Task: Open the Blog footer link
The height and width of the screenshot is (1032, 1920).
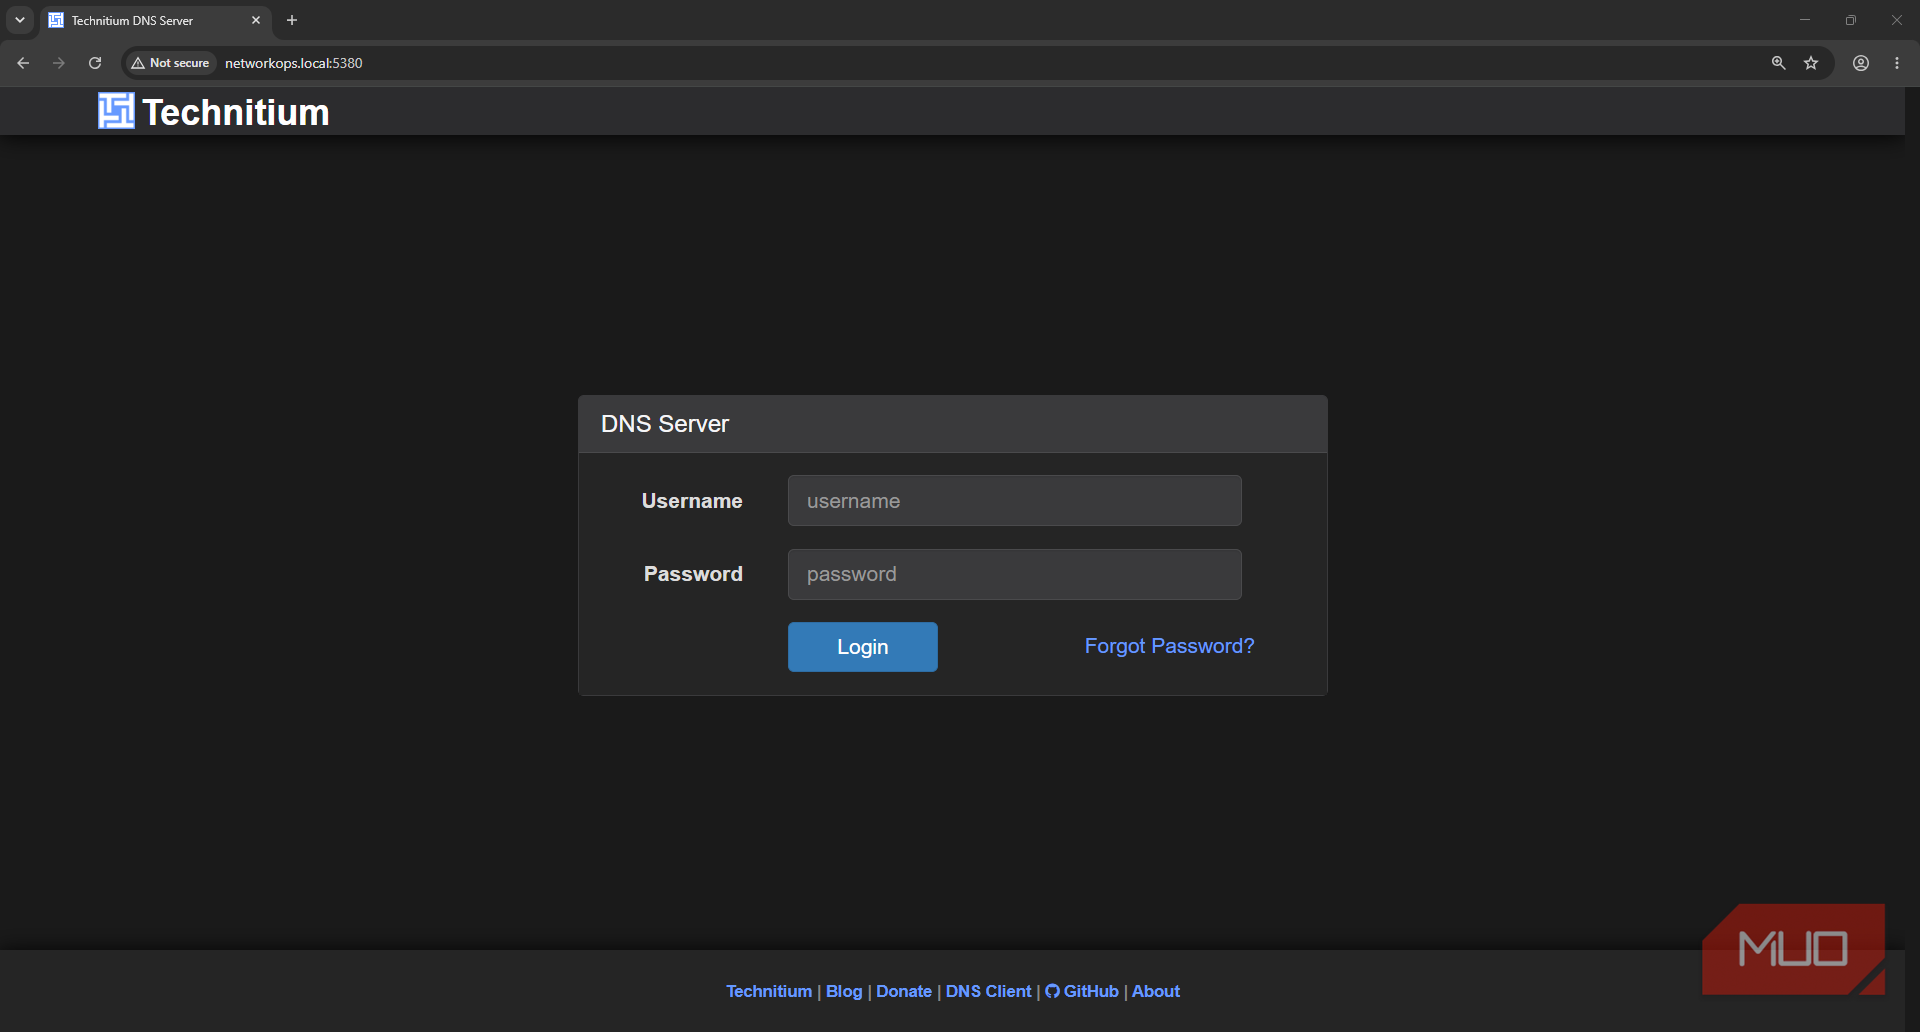Action: click(844, 991)
